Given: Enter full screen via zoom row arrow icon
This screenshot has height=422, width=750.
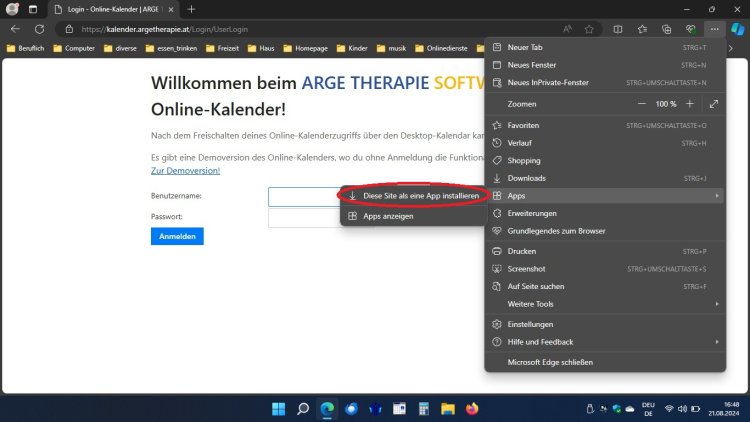Looking at the screenshot, I should click(714, 104).
